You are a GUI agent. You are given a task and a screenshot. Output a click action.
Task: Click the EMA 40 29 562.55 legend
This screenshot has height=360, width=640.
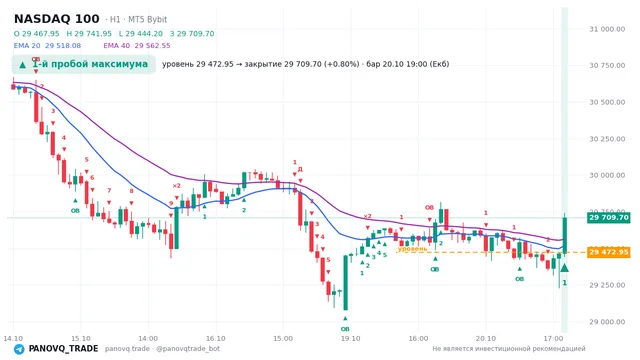137,46
